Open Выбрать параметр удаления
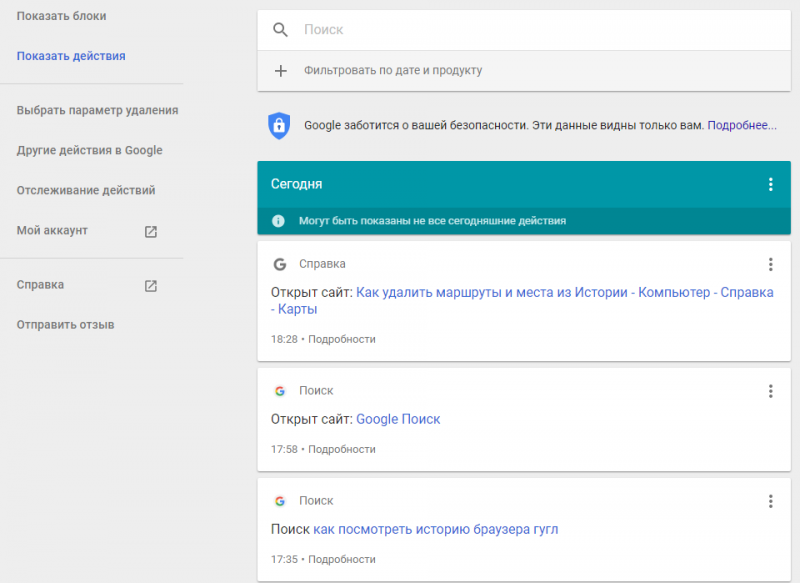The image size is (800, 583). 97,110
